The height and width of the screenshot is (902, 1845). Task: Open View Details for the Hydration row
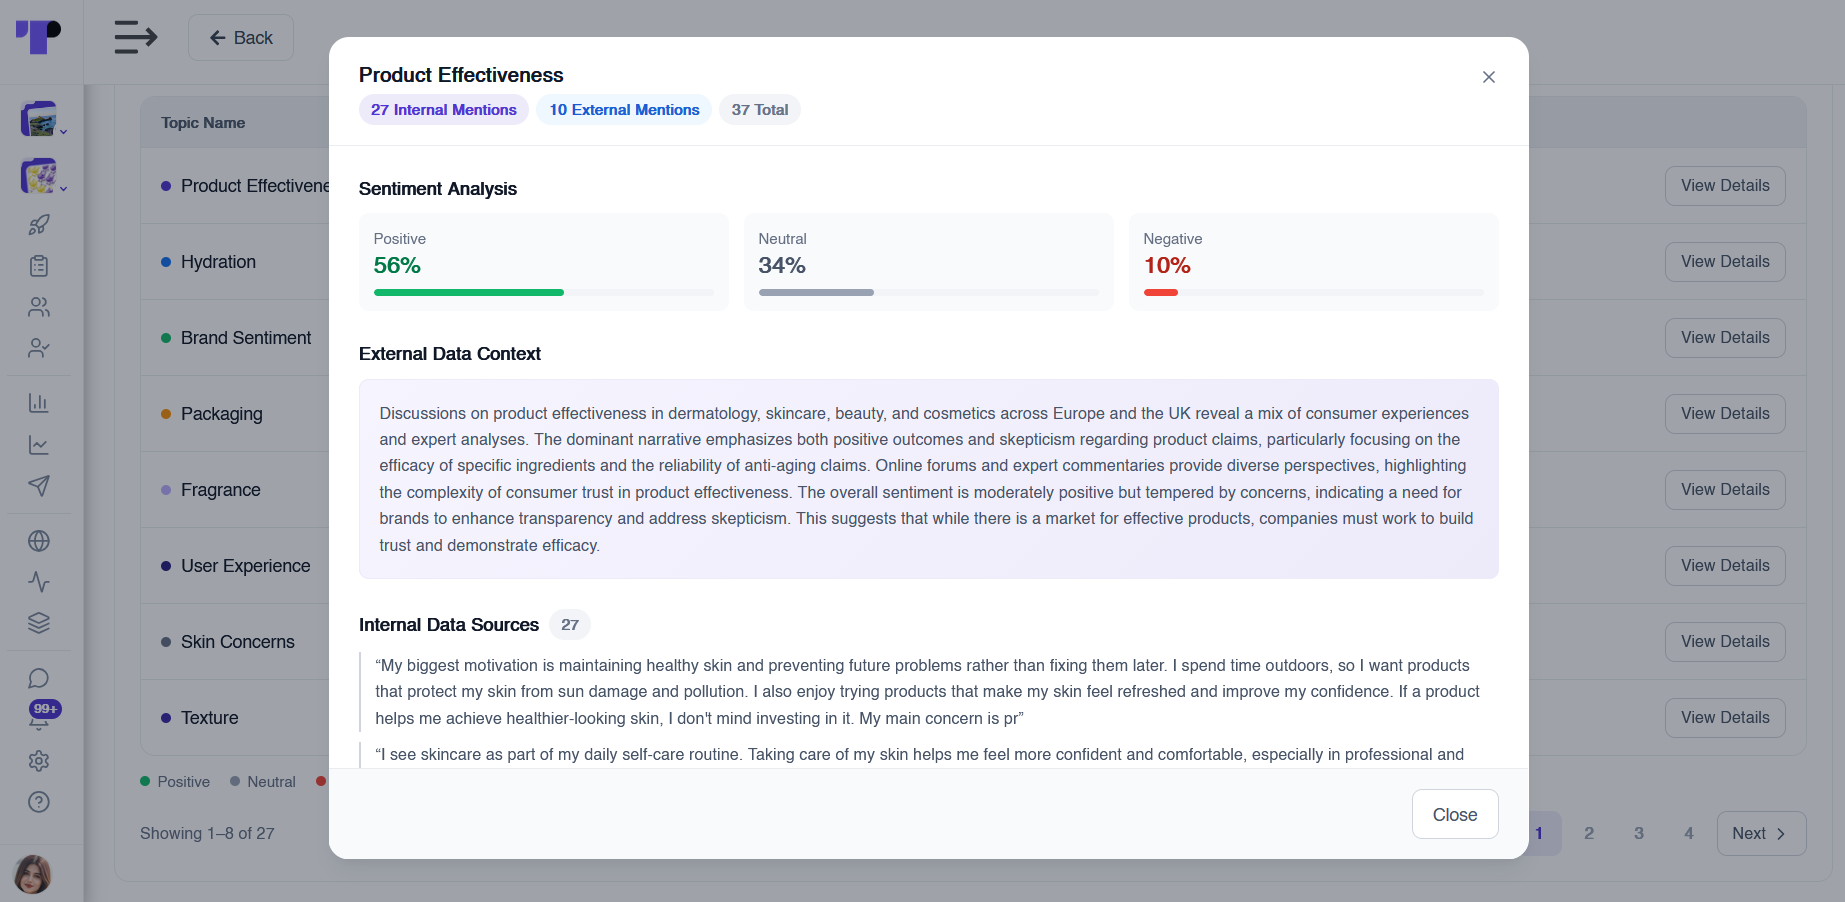[1725, 262]
